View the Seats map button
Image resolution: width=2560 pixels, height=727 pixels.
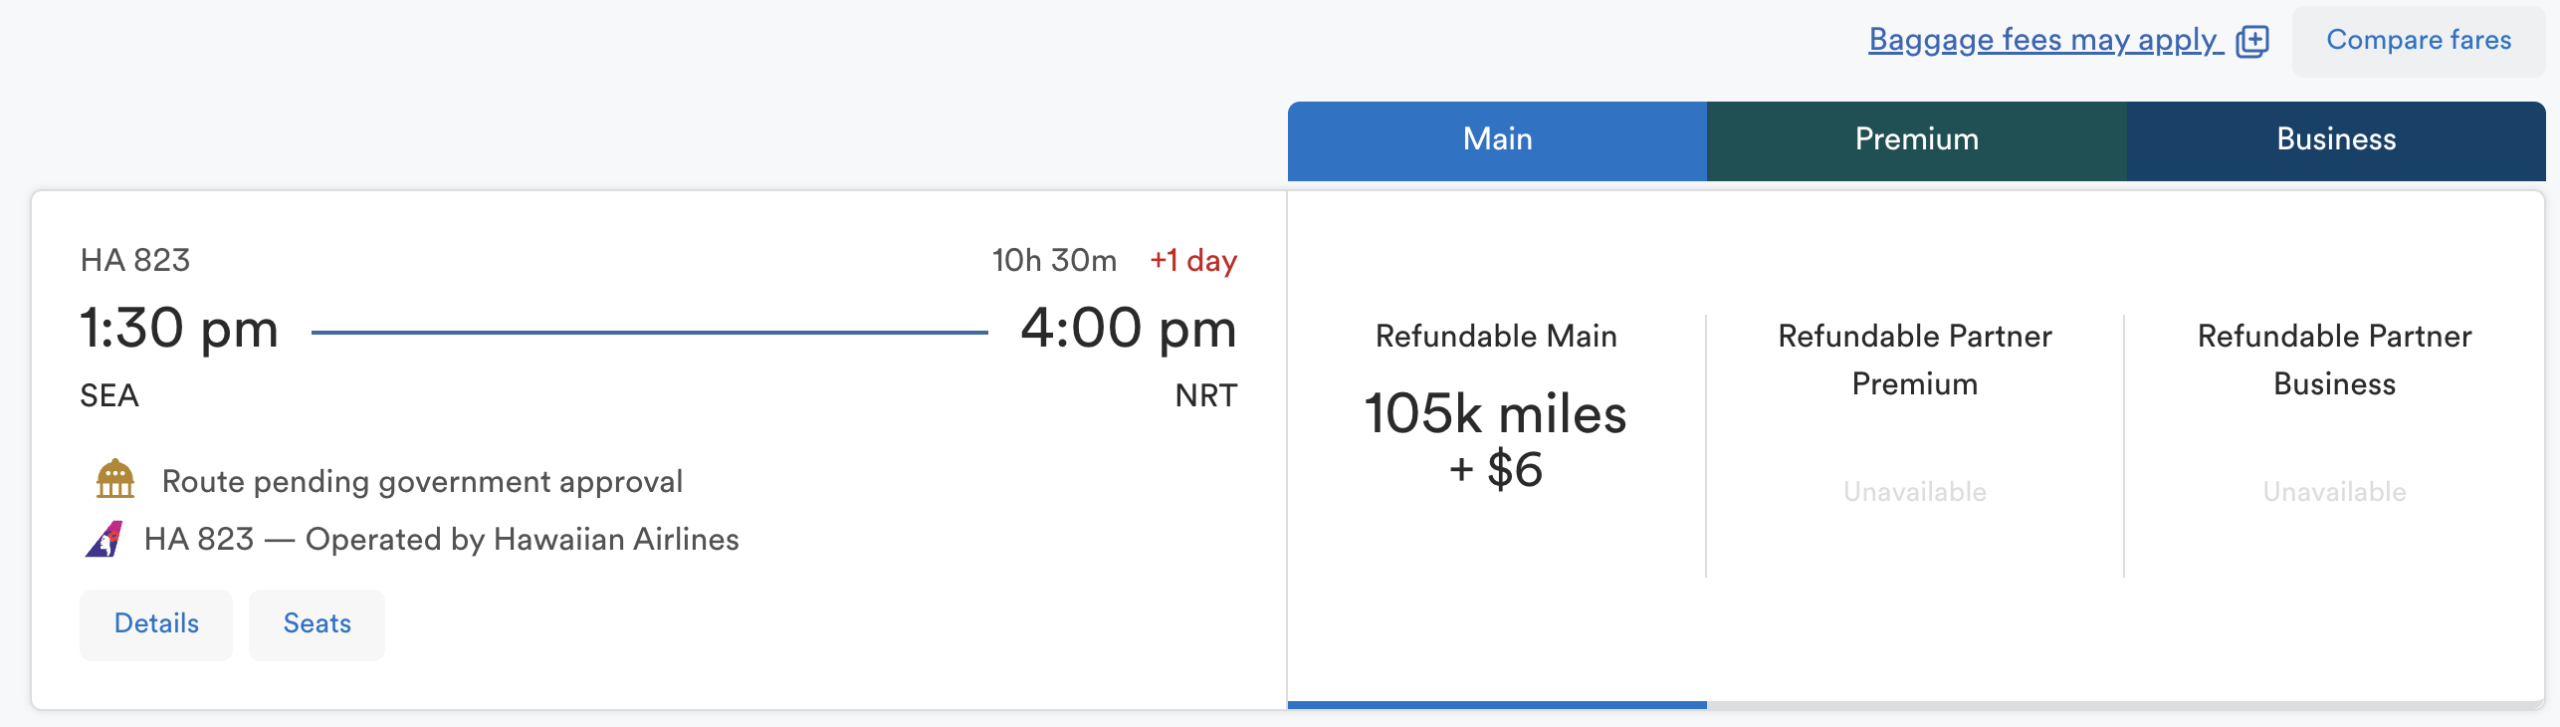(x=317, y=624)
